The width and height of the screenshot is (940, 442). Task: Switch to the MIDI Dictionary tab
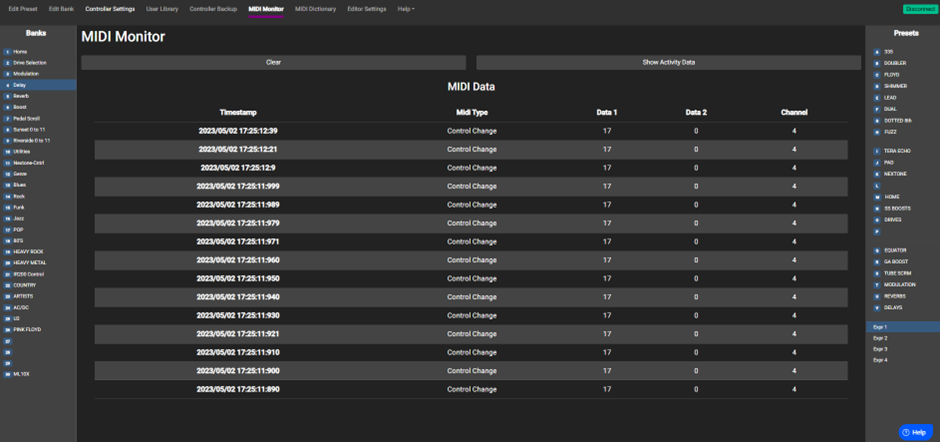[x=315, y=9]
